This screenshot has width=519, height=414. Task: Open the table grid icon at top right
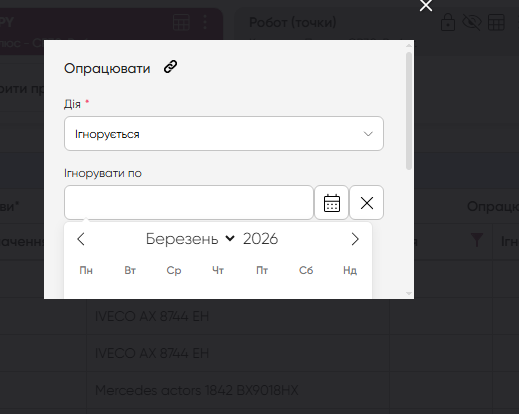click(x=496, y=23)
